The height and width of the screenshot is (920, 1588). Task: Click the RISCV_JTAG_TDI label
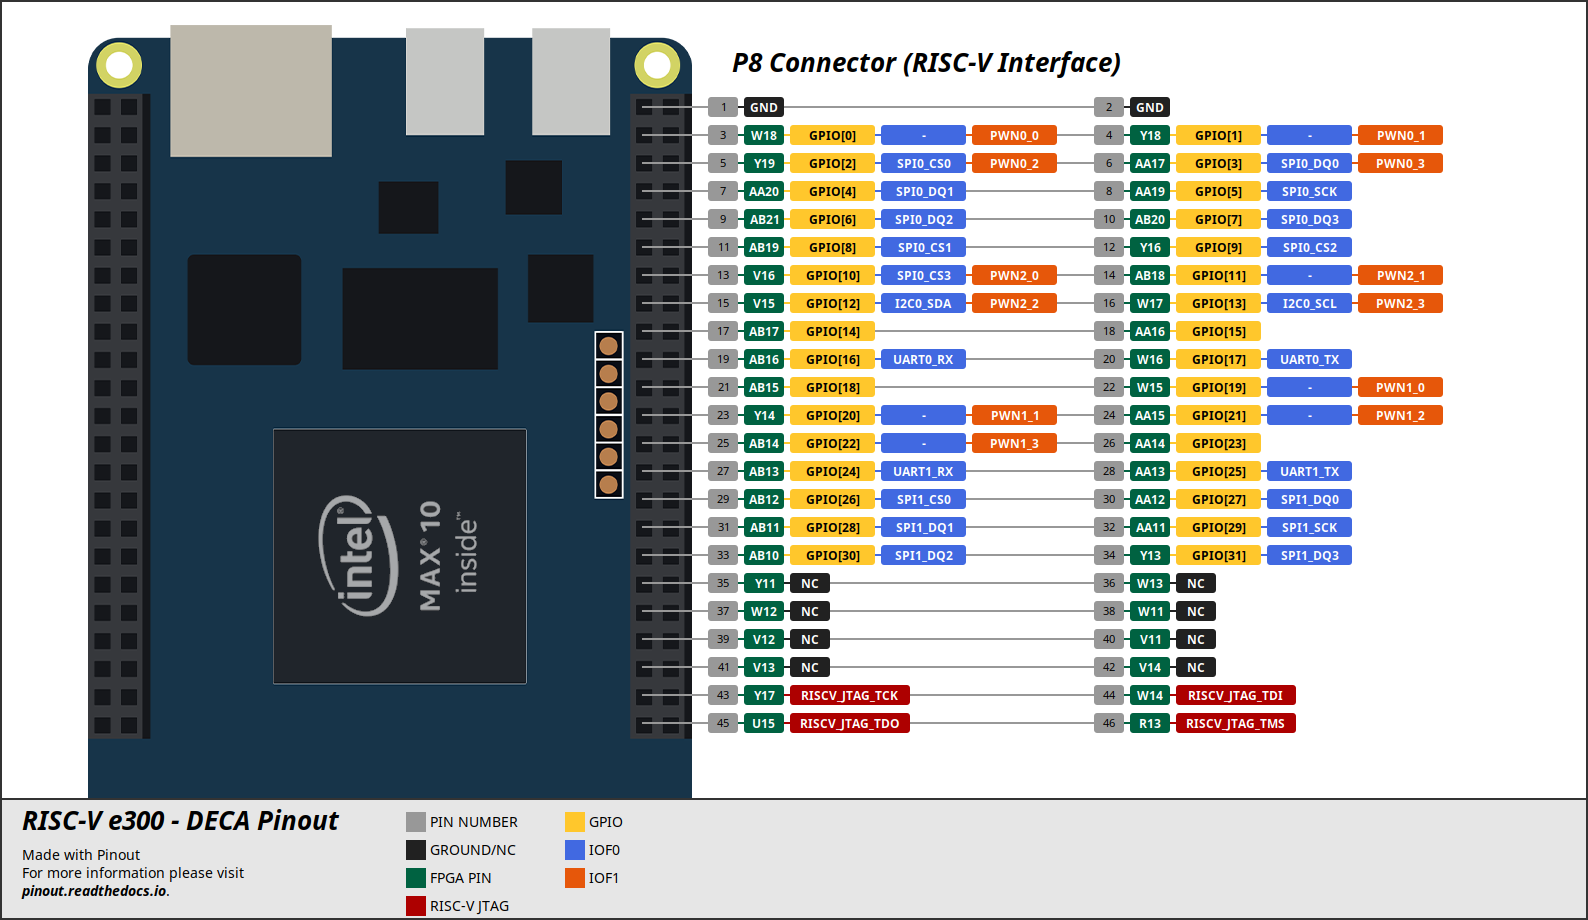[1236, 695]
